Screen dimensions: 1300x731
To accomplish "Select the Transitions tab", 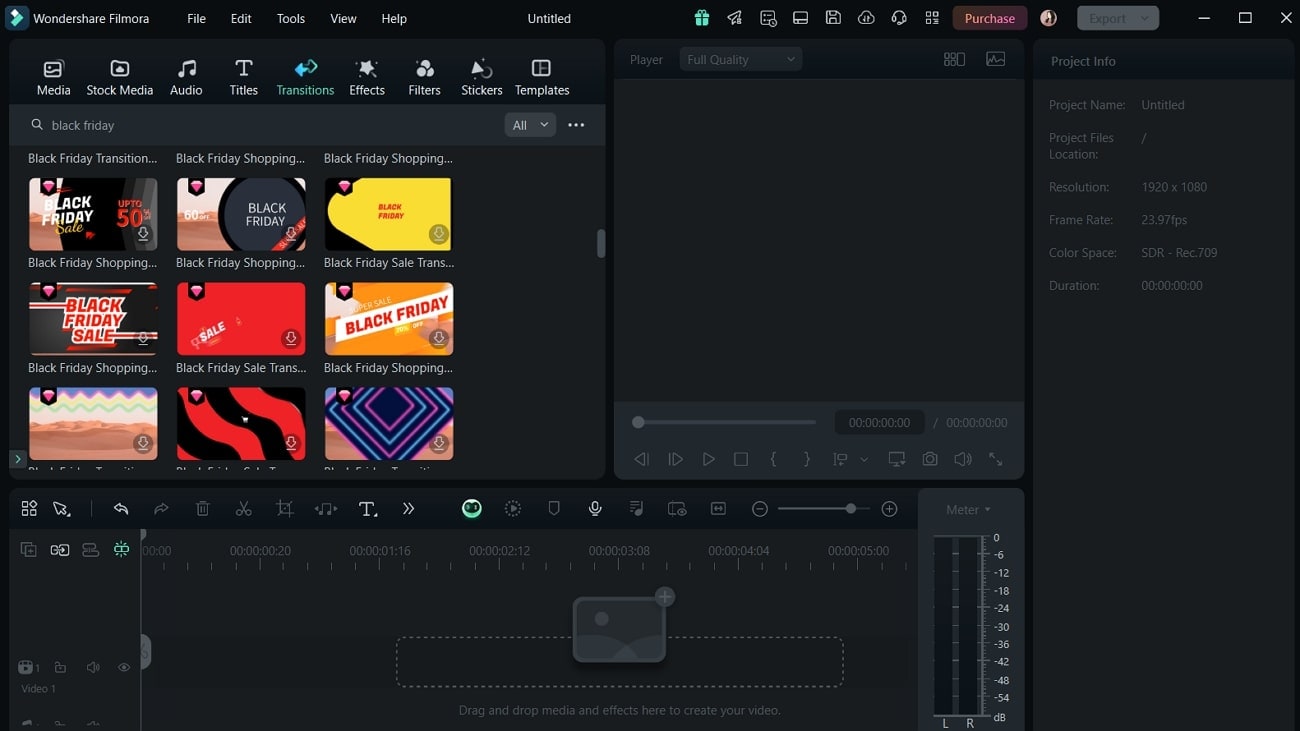I will tap(305, 77).
